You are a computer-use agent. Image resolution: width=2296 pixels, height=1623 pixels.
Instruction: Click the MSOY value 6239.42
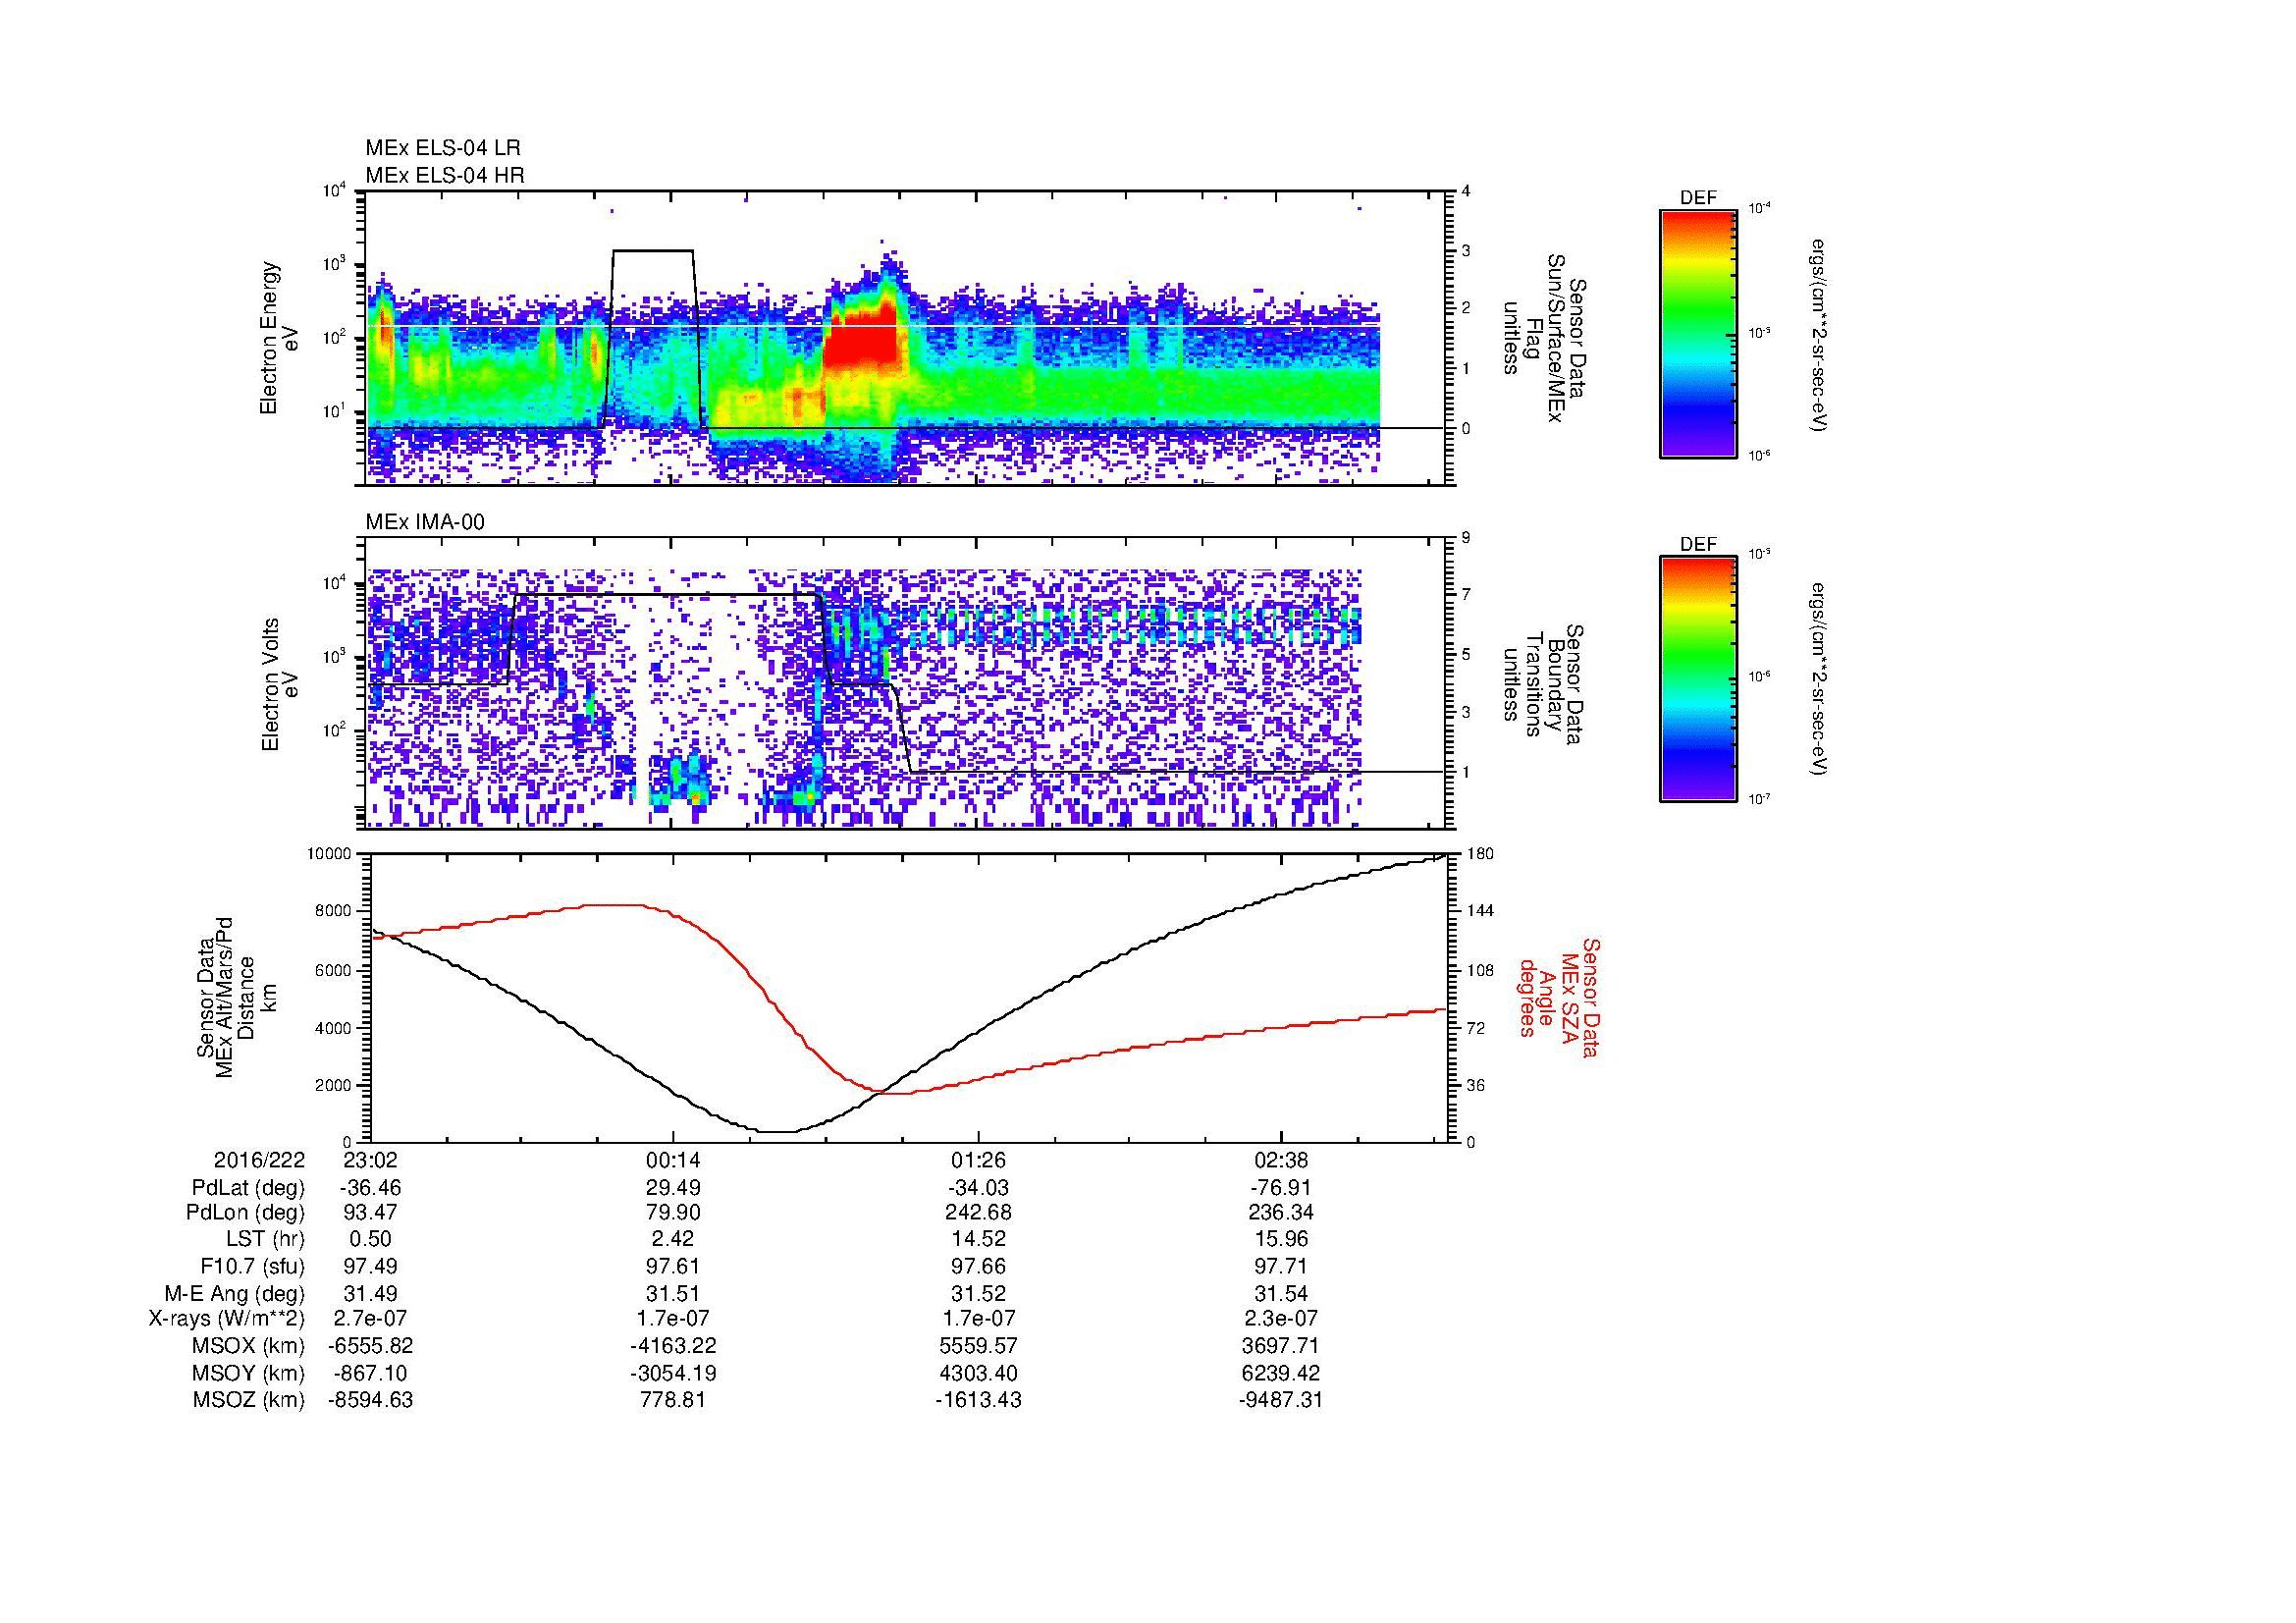pos(1281,1373)
